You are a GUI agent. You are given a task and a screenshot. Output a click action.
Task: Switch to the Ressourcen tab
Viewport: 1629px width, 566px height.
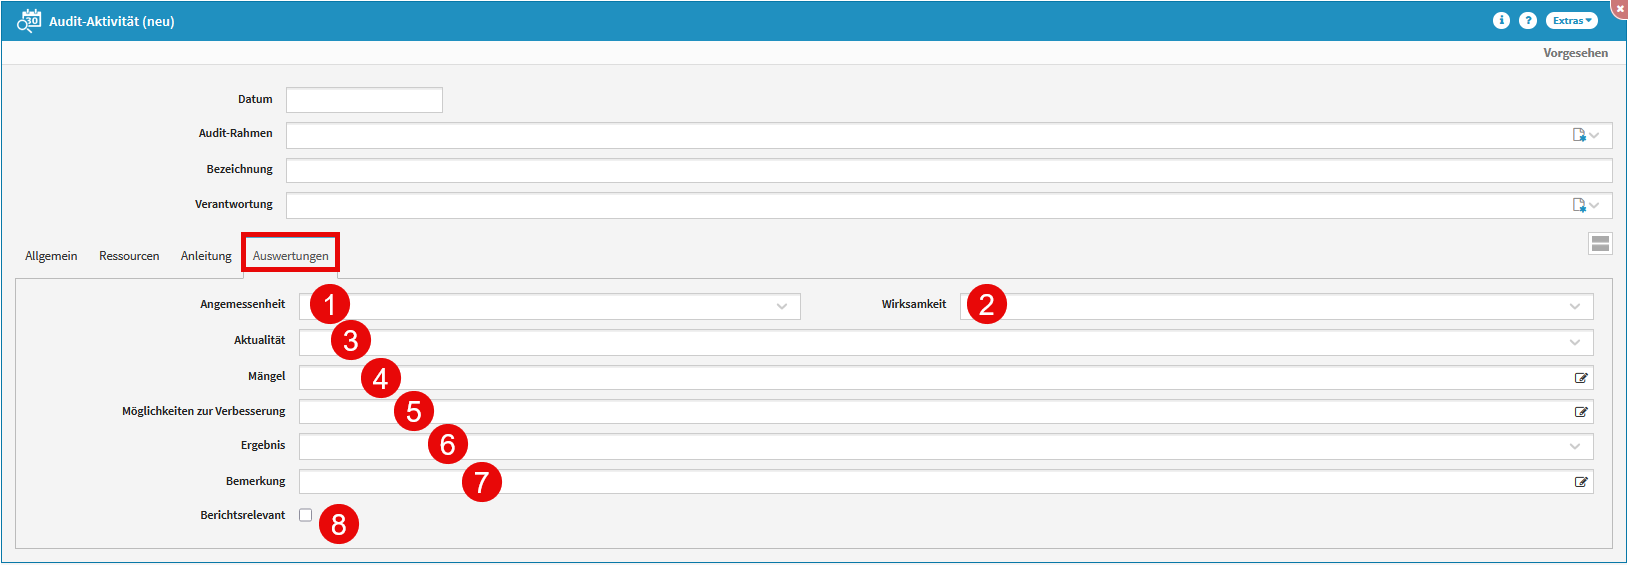(129, 256)
